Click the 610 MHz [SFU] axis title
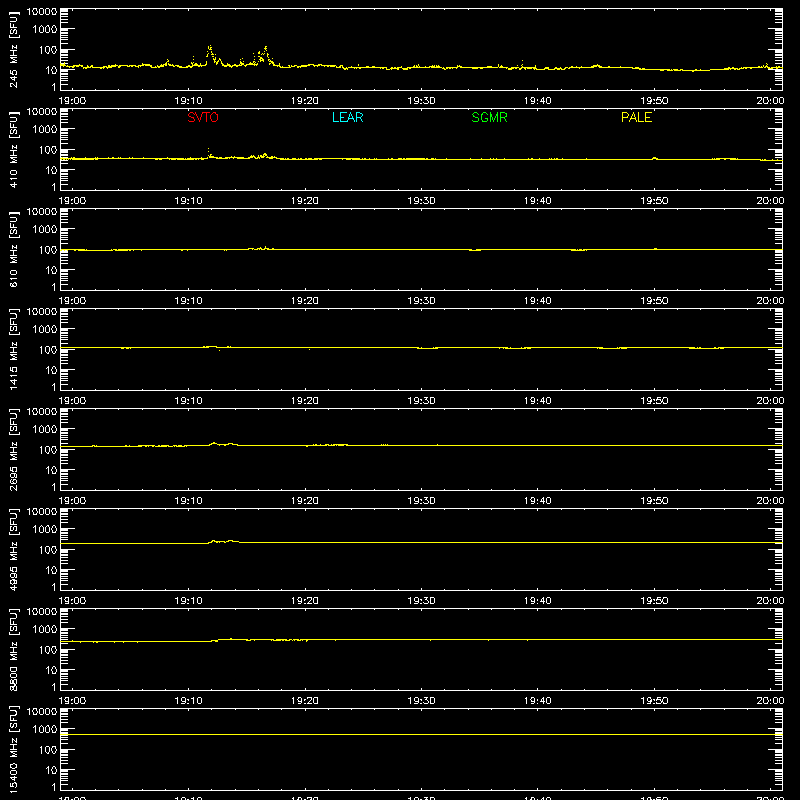800x800 pixels. pyautogui.click(x=13, y=249)
